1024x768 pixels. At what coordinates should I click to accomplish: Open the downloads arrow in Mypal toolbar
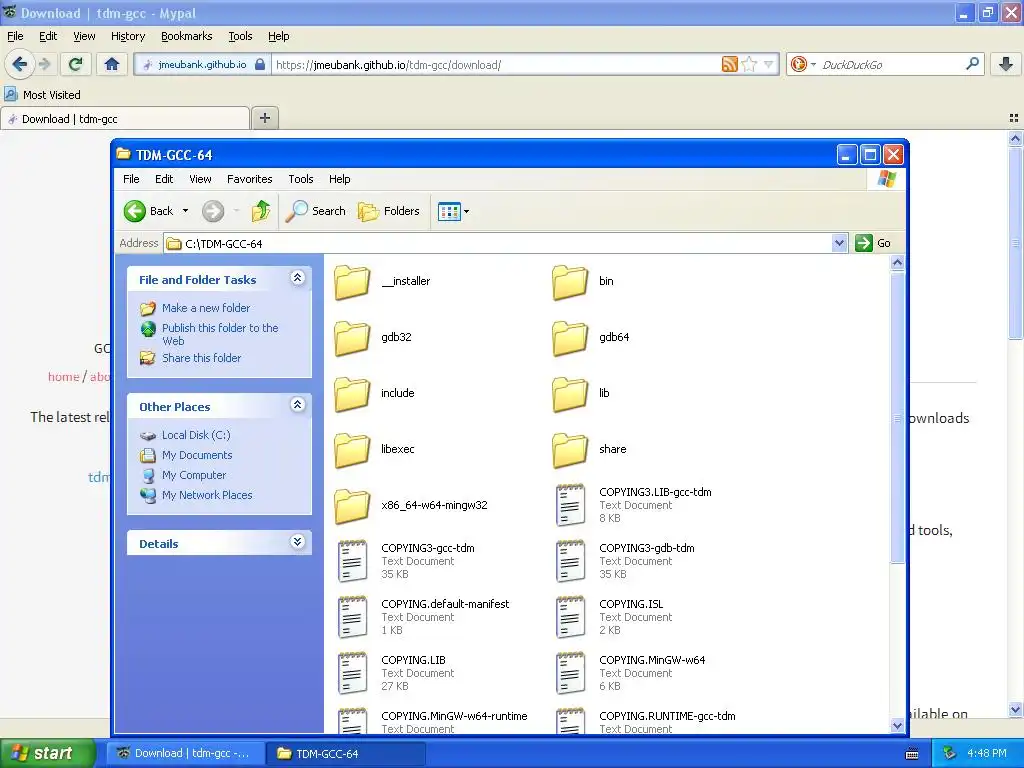[1006, 64]
